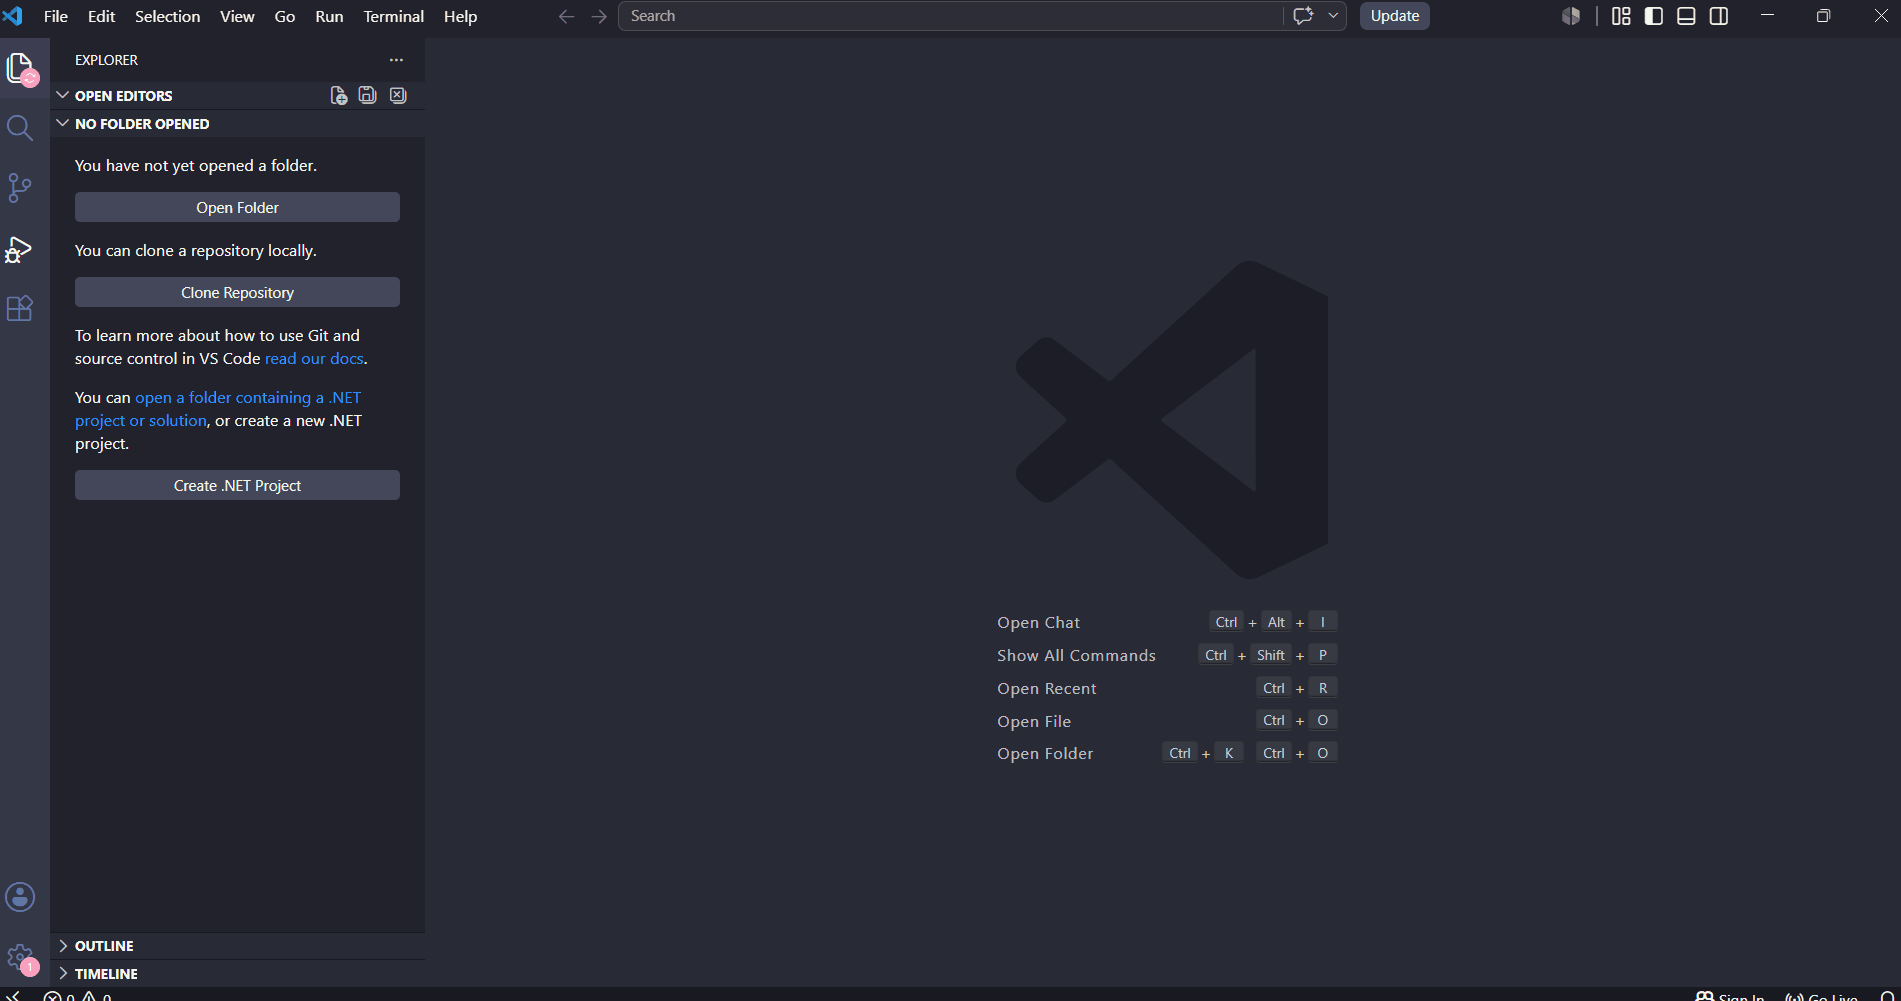The height and width of the screenshot is (1001, 1901).
Task: Collapse the No Folder Opened section
Action: point(62,123)
